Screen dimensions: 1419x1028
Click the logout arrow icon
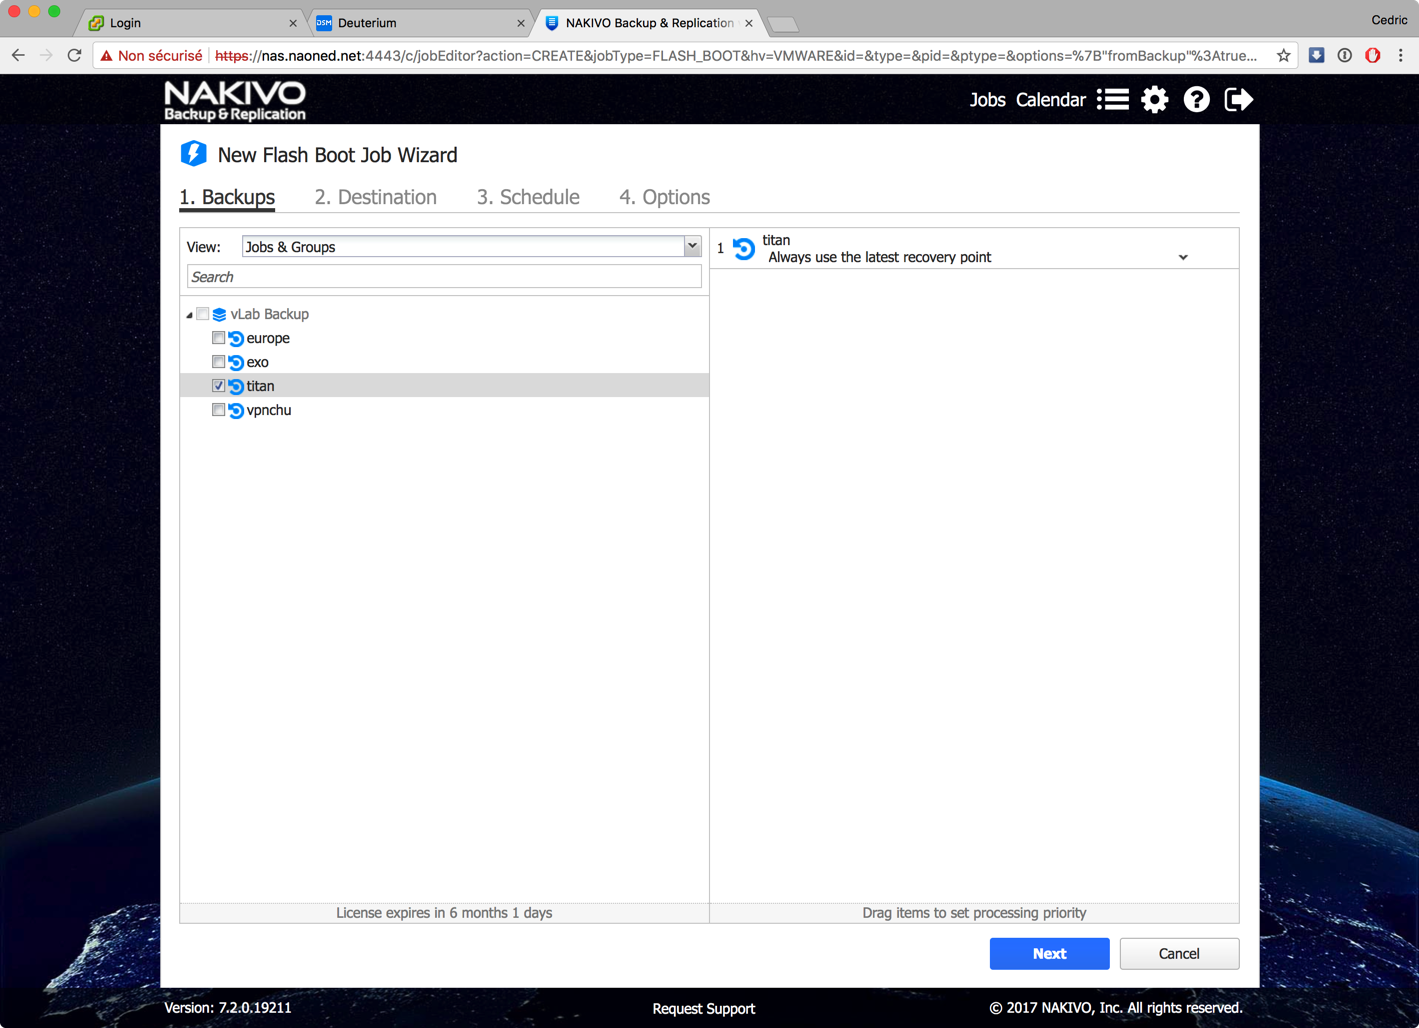[1238, 100]
